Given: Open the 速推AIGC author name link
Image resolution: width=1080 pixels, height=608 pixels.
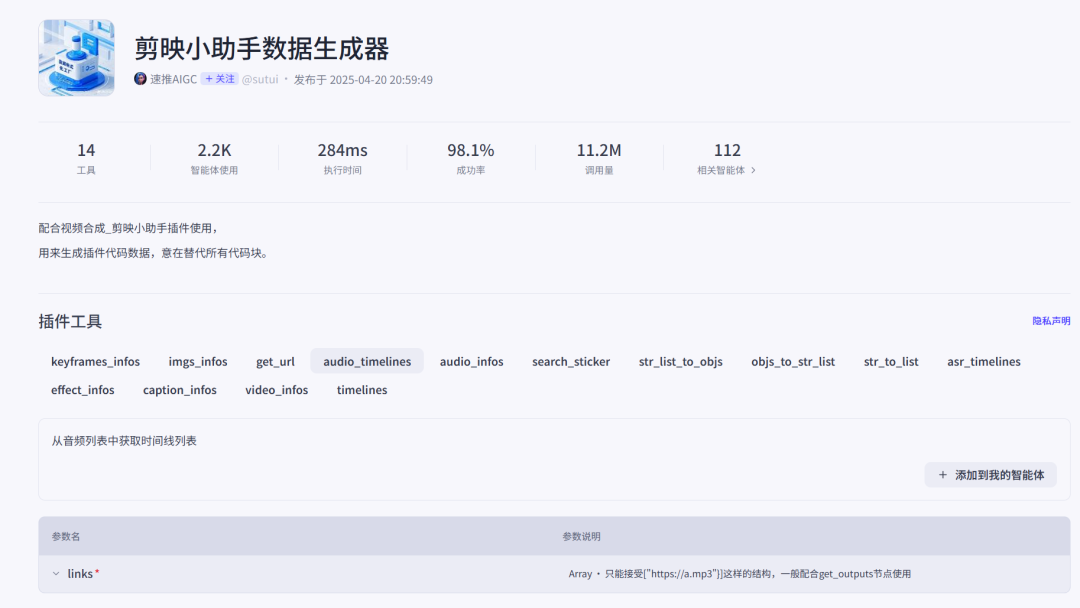Looking at the screenshot, I should tap(174, 79).
